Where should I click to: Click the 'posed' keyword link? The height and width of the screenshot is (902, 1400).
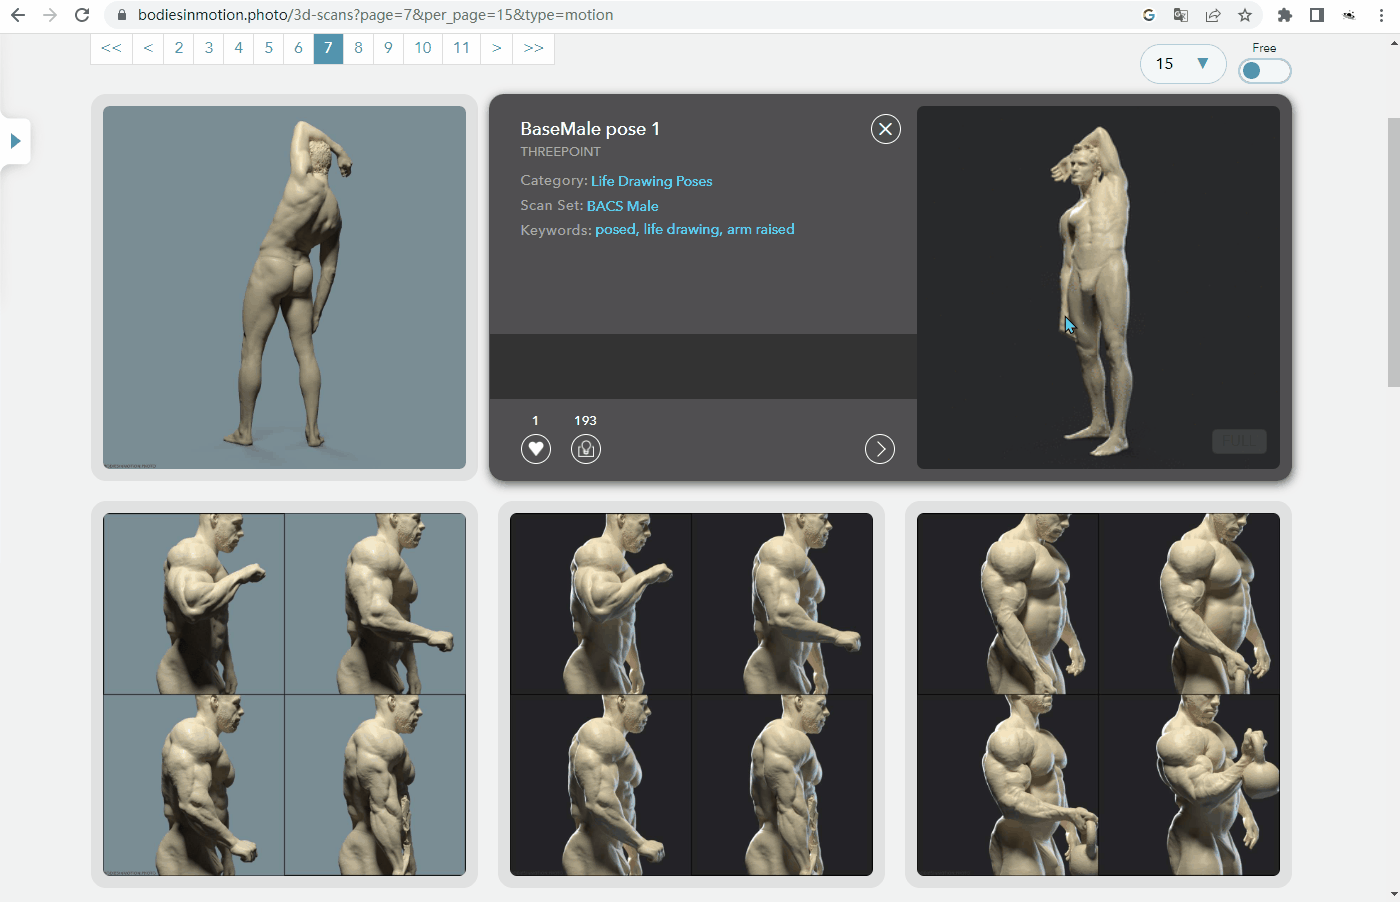coord(616,229)
